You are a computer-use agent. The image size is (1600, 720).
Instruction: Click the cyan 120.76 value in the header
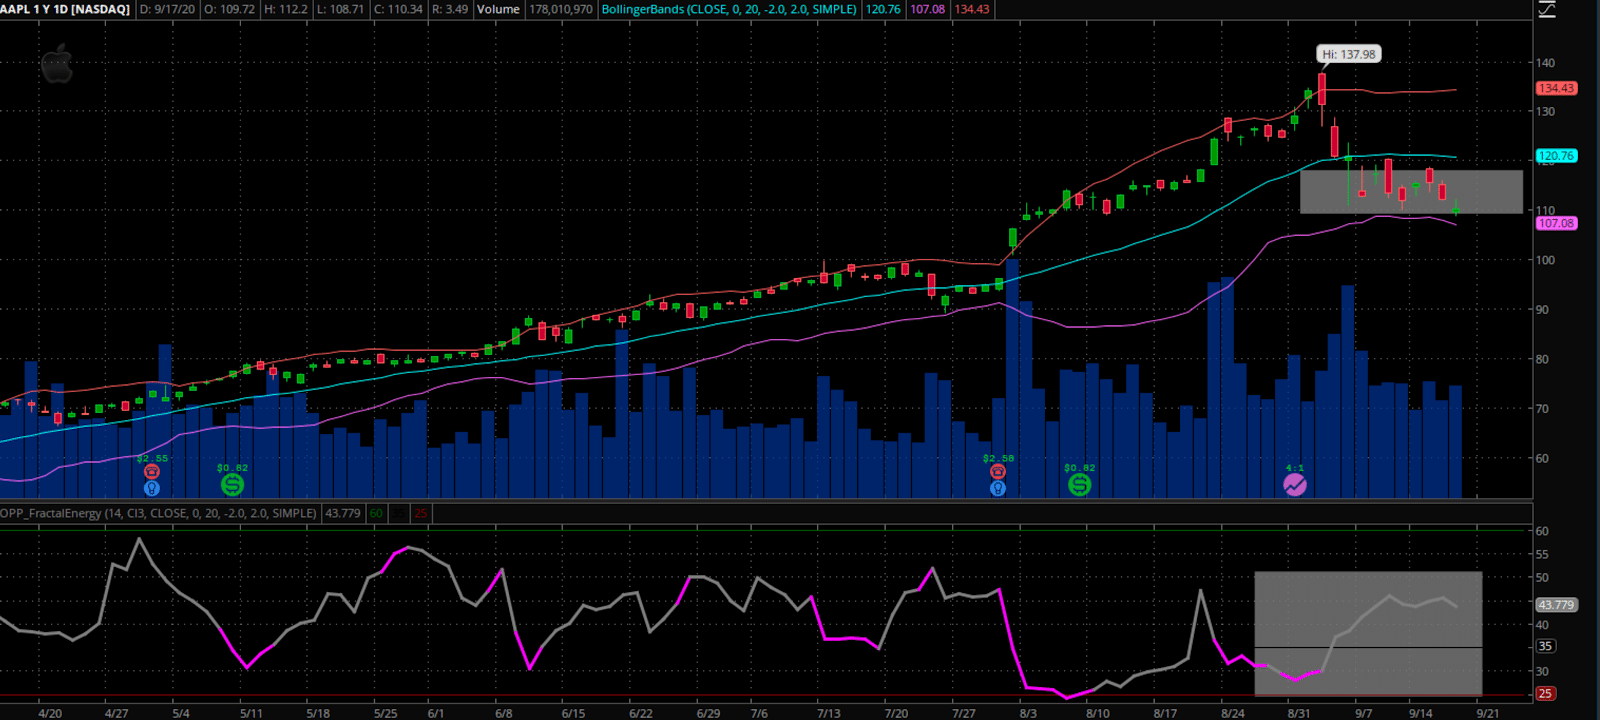[x=883, y=9]
